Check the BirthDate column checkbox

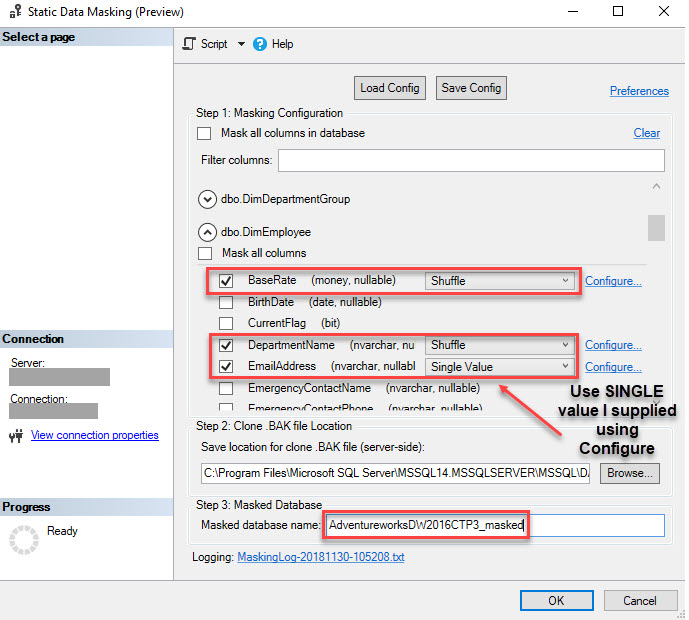pos(226,302)
